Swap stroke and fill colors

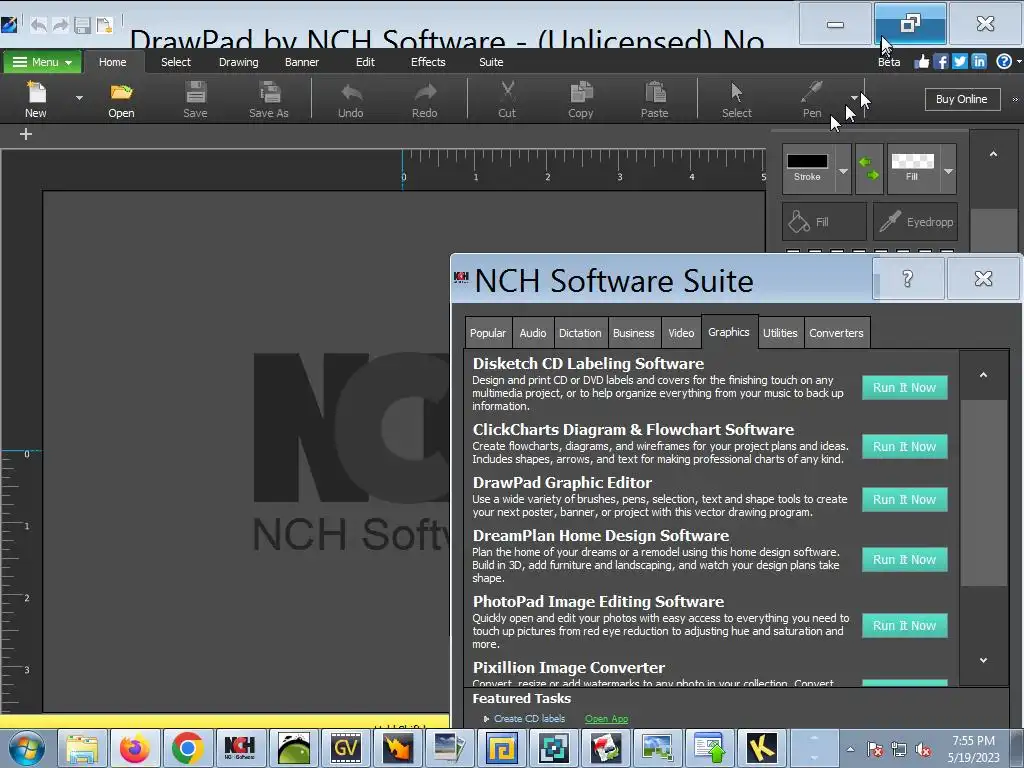coord(869,168)
